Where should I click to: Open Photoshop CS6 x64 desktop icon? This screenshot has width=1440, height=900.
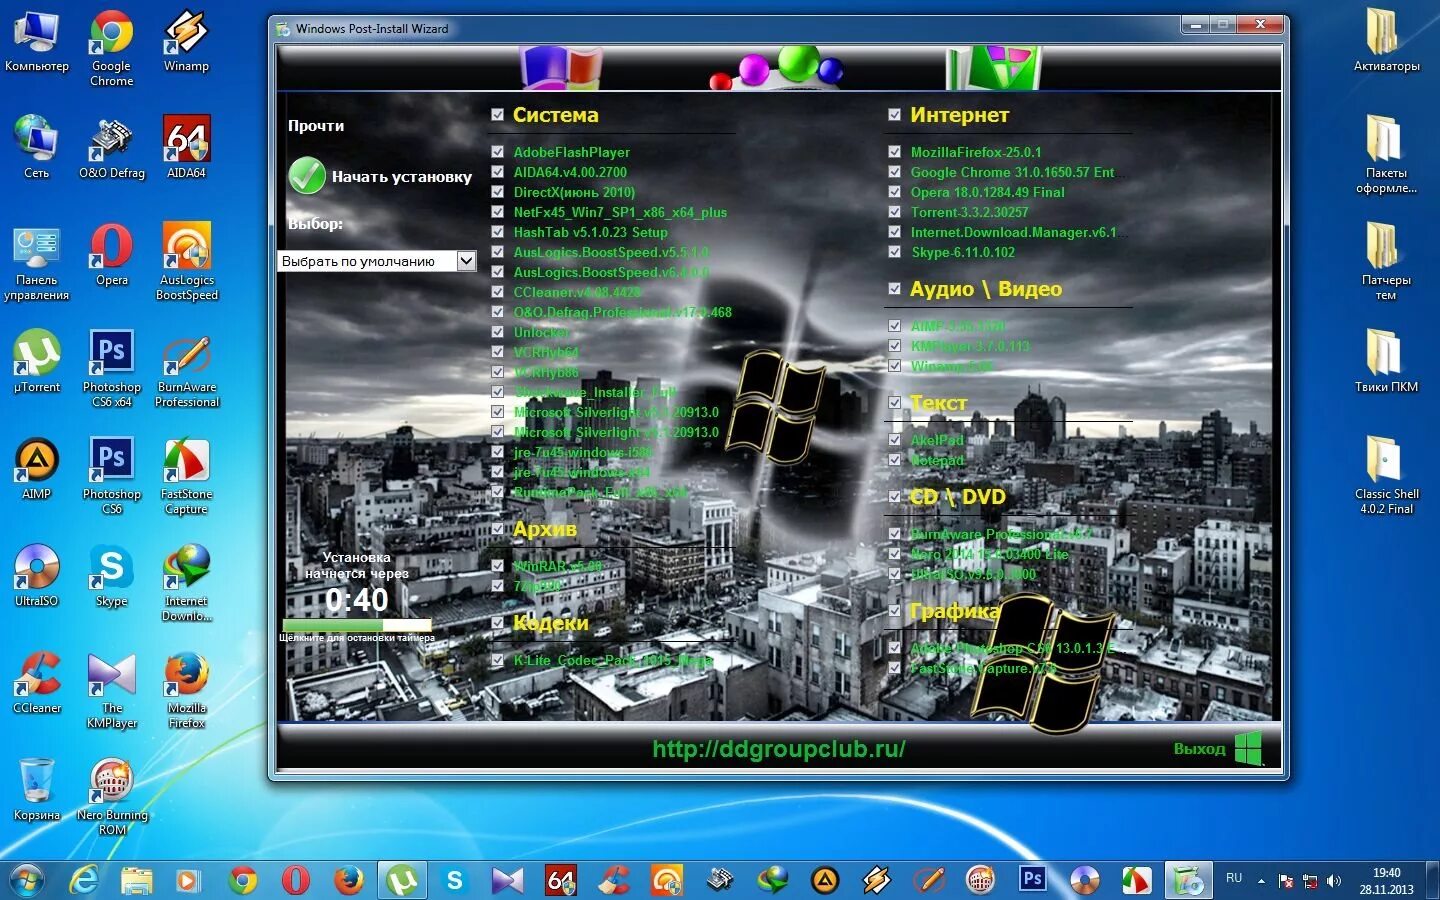(x=112, y=369)
